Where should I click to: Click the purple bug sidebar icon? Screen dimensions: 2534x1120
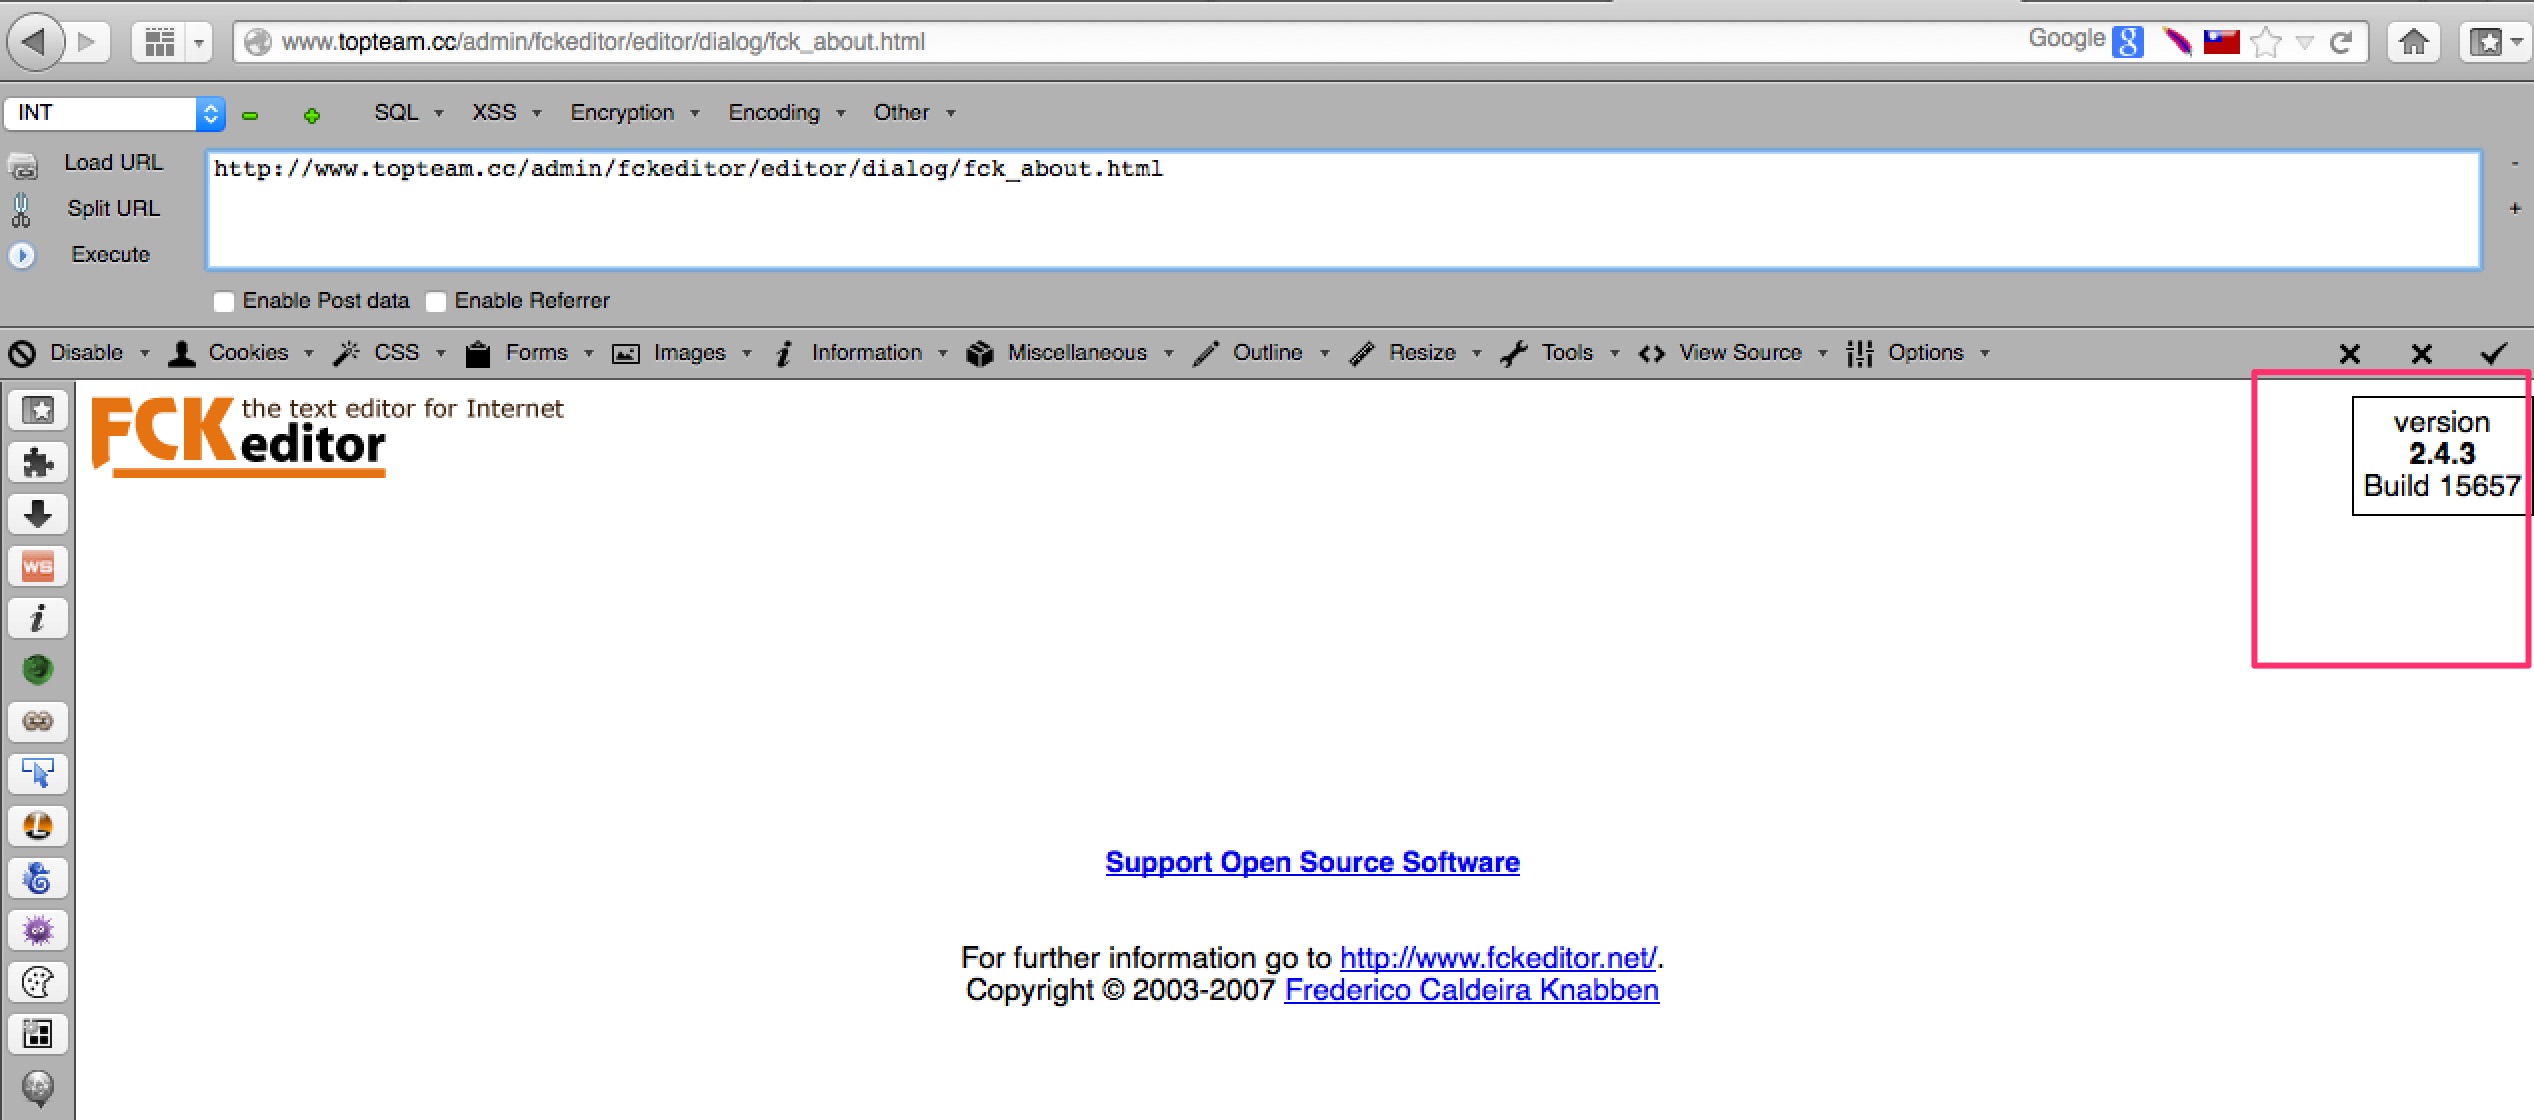tap(38, 930)
